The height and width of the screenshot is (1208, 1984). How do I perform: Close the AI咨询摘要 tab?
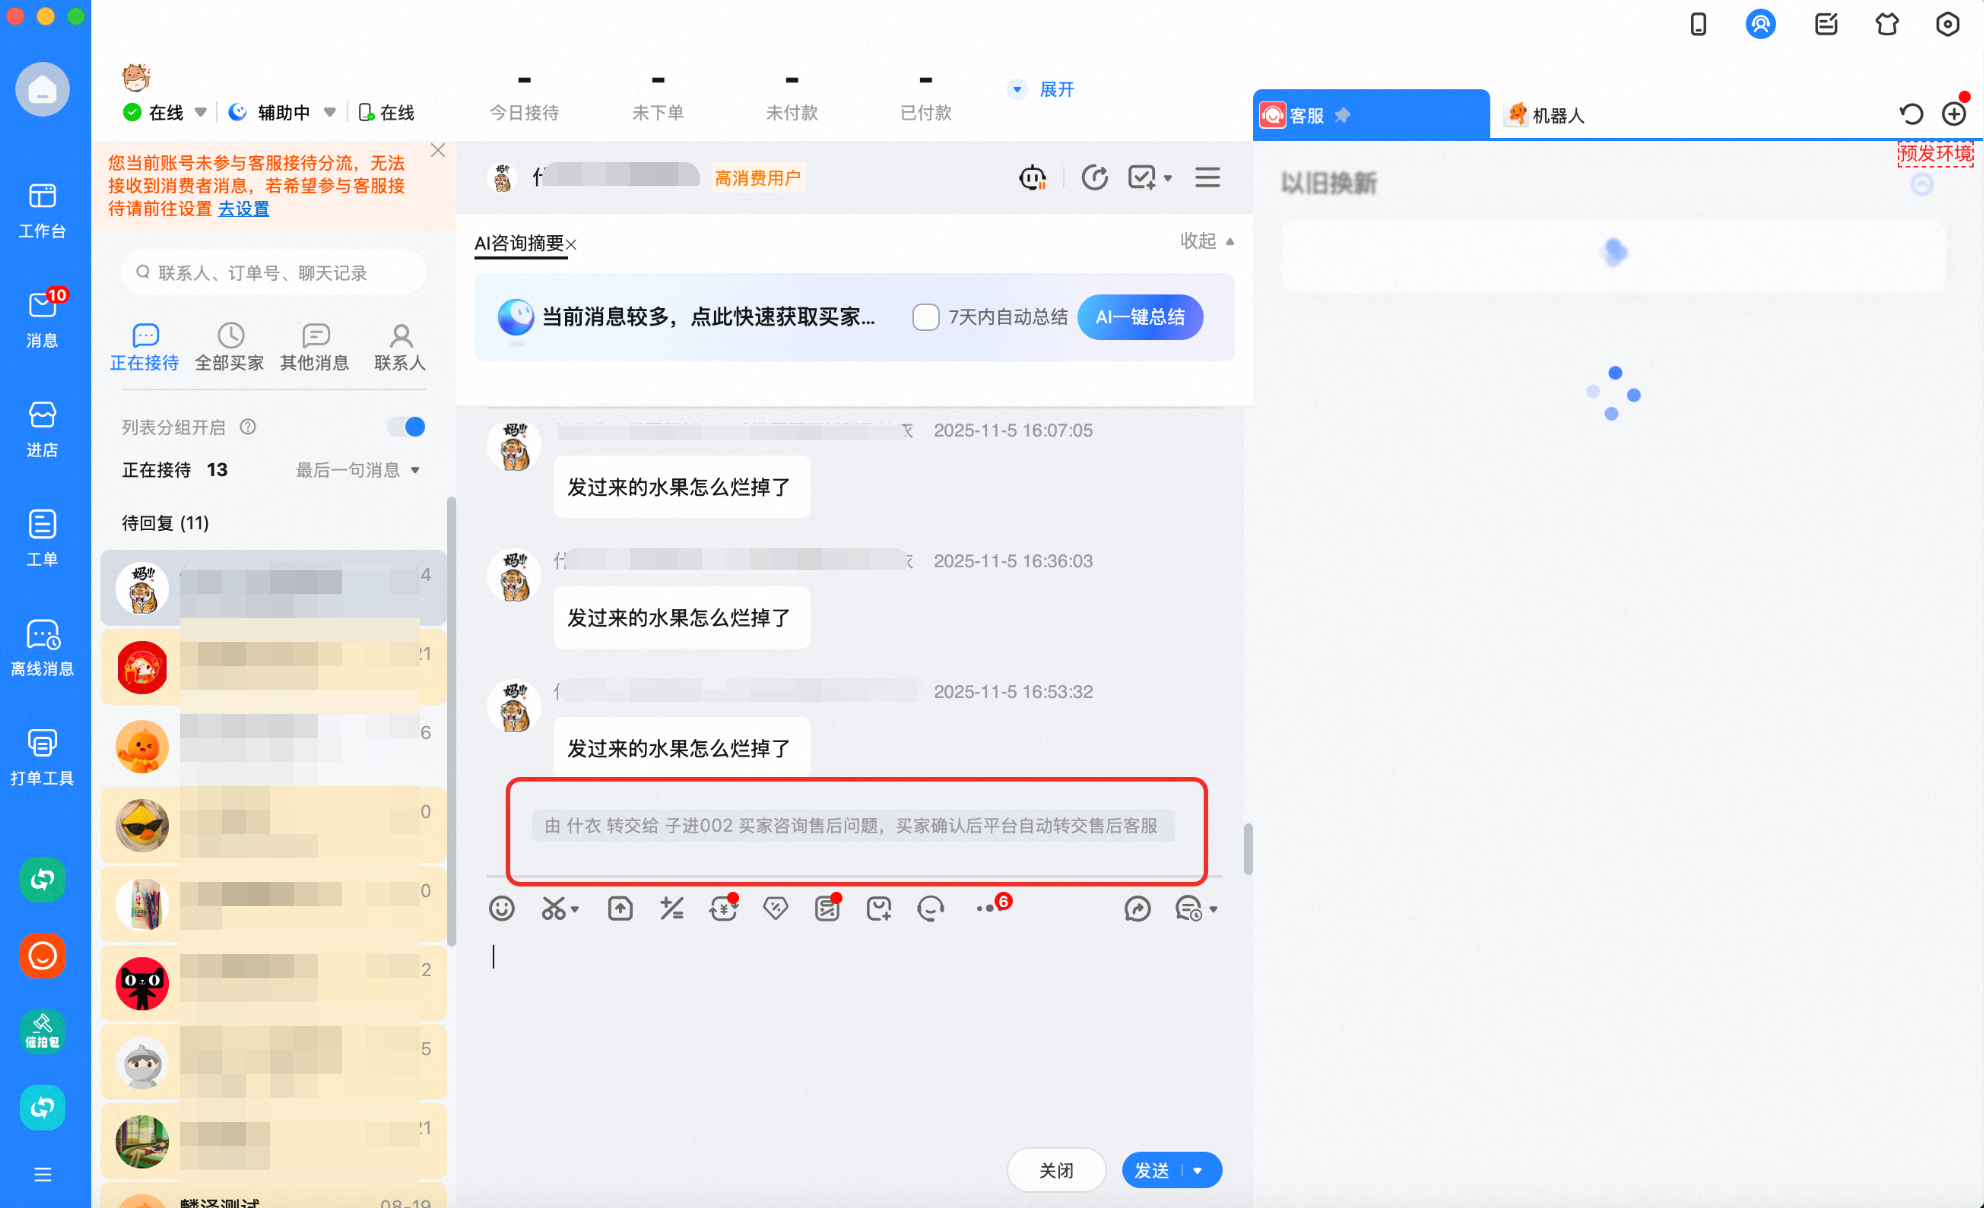(x=572, y=244)
